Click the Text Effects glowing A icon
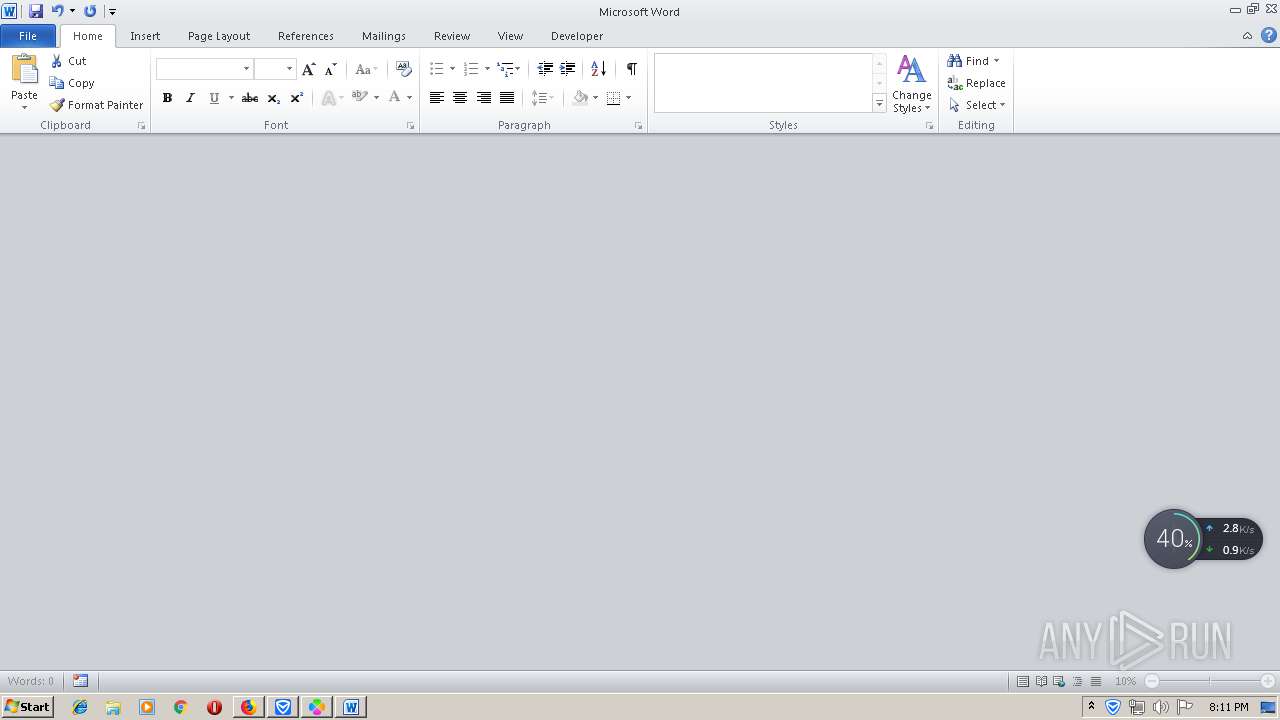The height and width of the screenshot is (720, 1280). [x=328, y=98]
